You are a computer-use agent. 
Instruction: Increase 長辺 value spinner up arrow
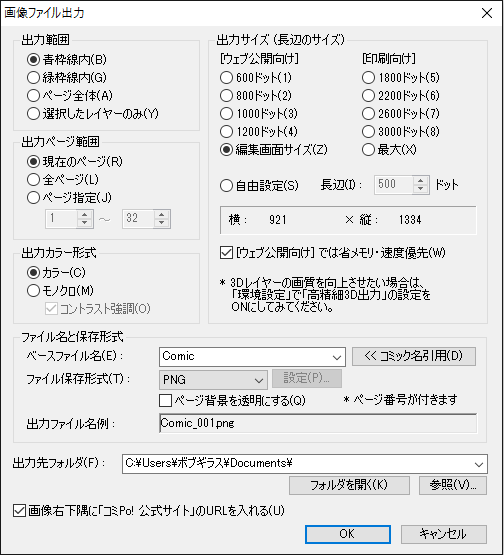click(x=421, y=181)
